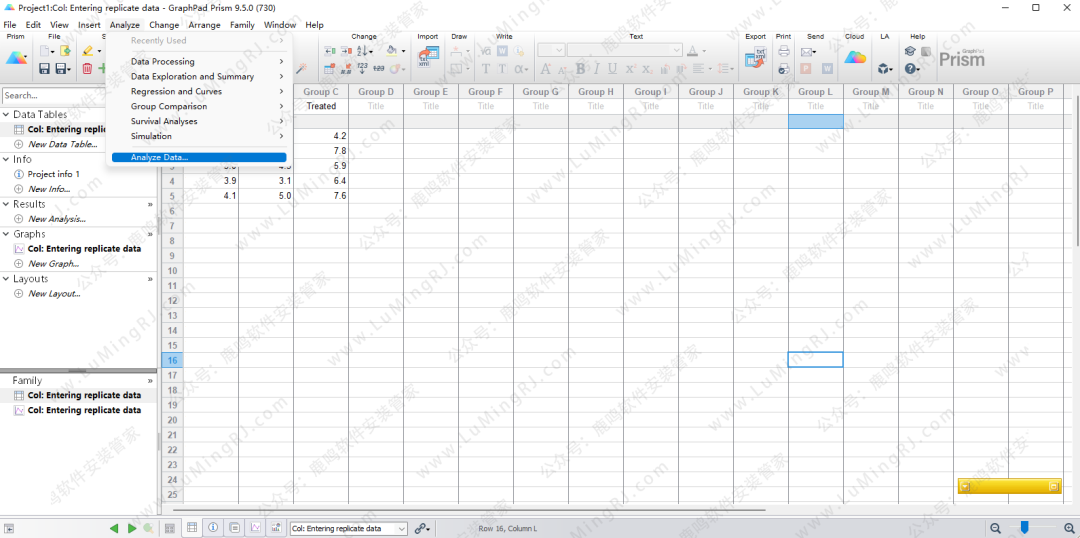
Task: Collapse the Data Tables section
Action: point(6,115)
